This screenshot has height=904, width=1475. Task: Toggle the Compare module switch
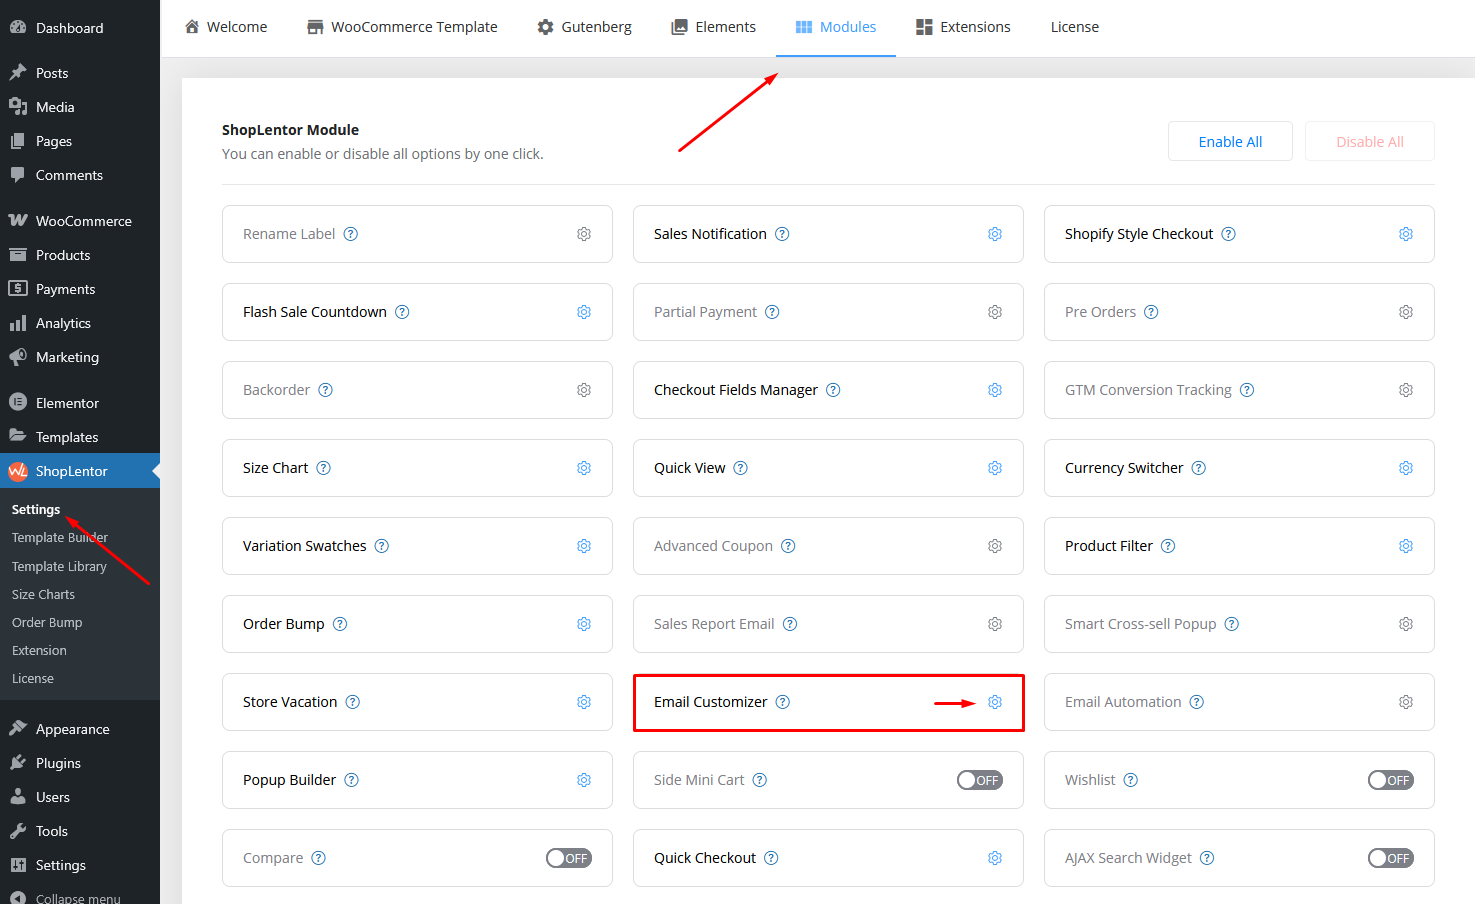[x=568, y=858]
